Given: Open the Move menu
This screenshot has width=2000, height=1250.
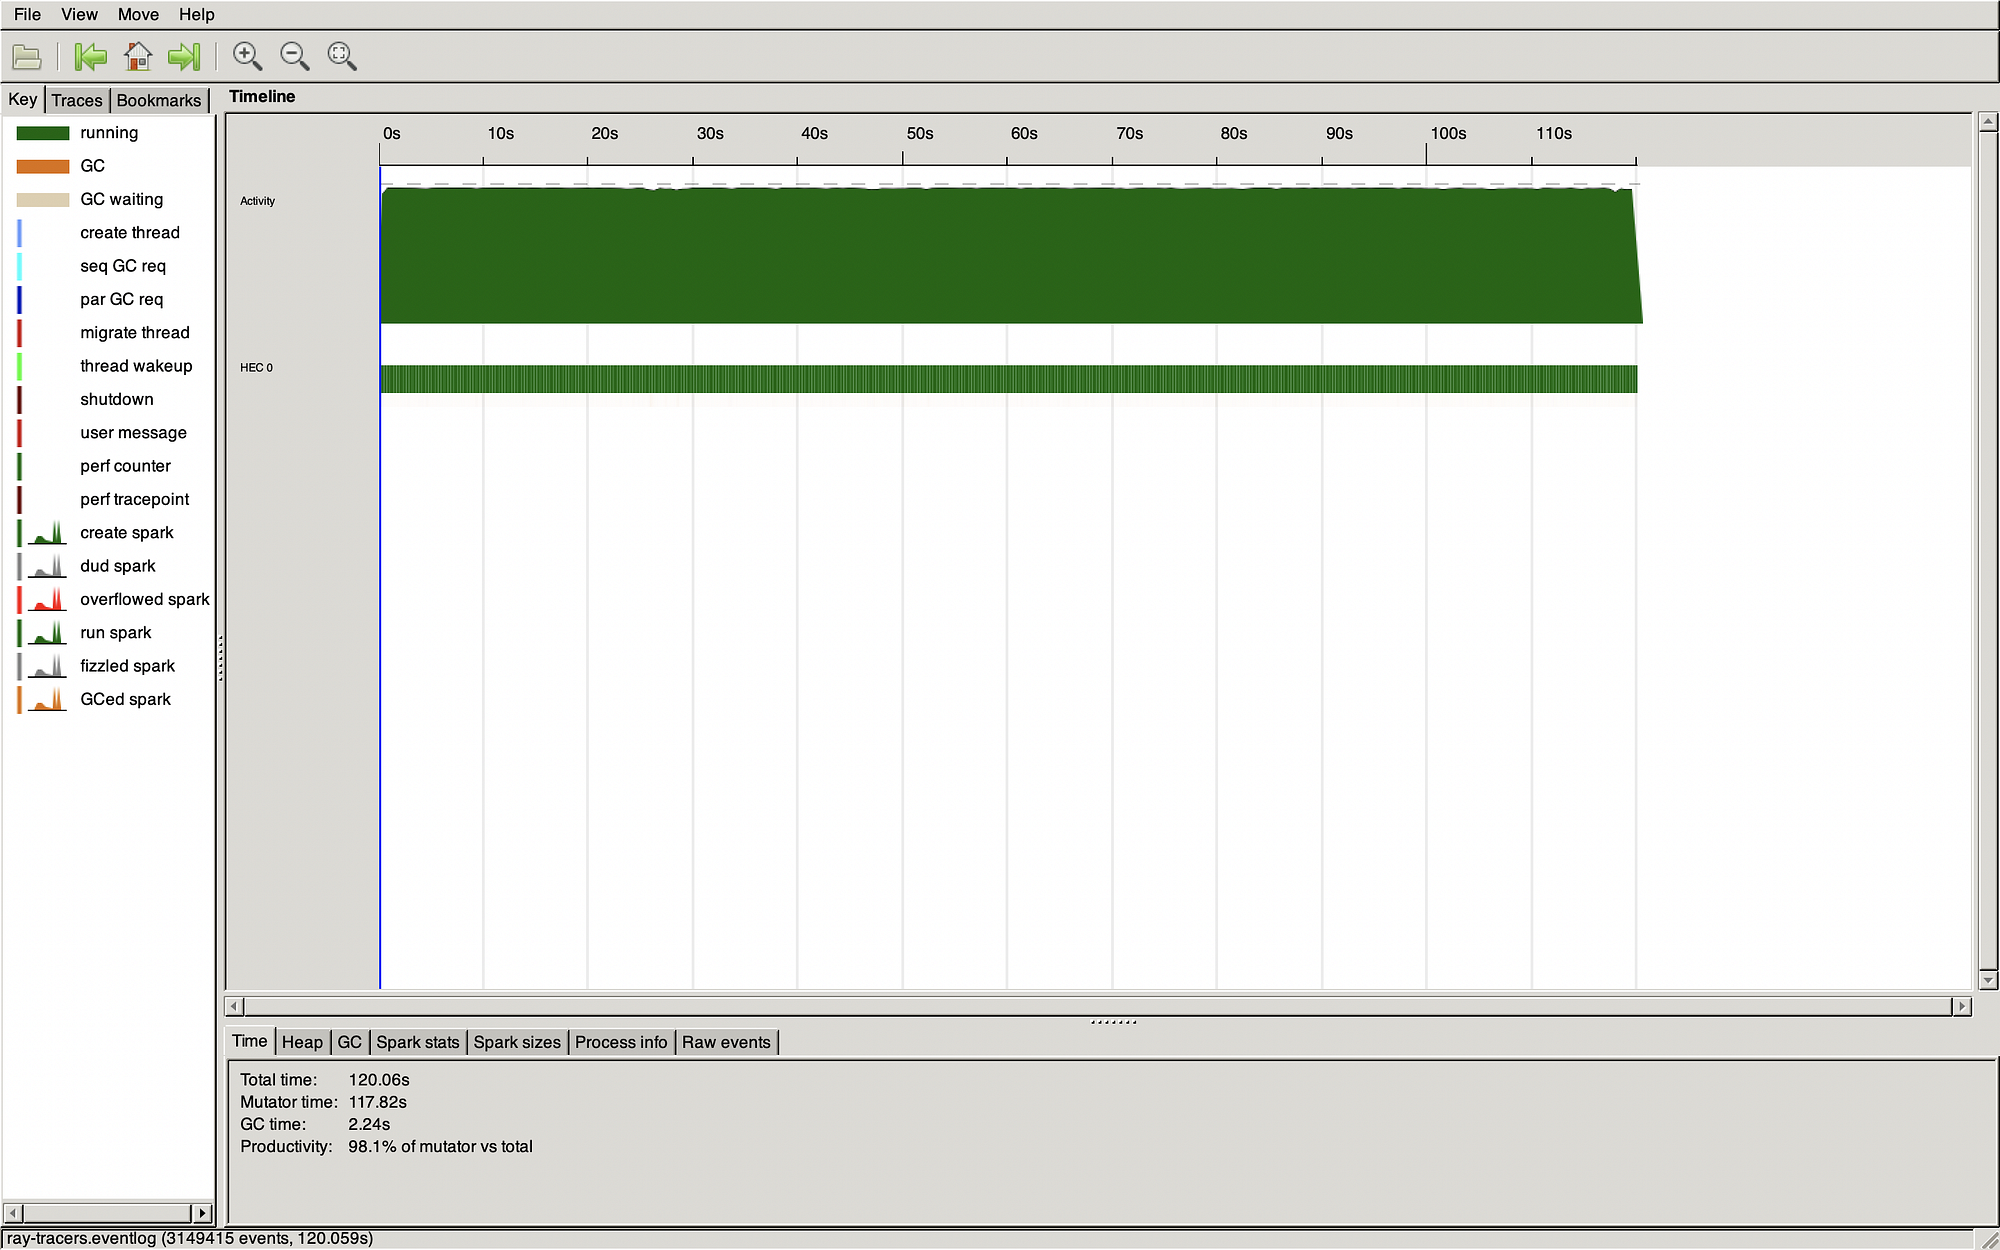Looking at the screenshot, I should point(138,14).
